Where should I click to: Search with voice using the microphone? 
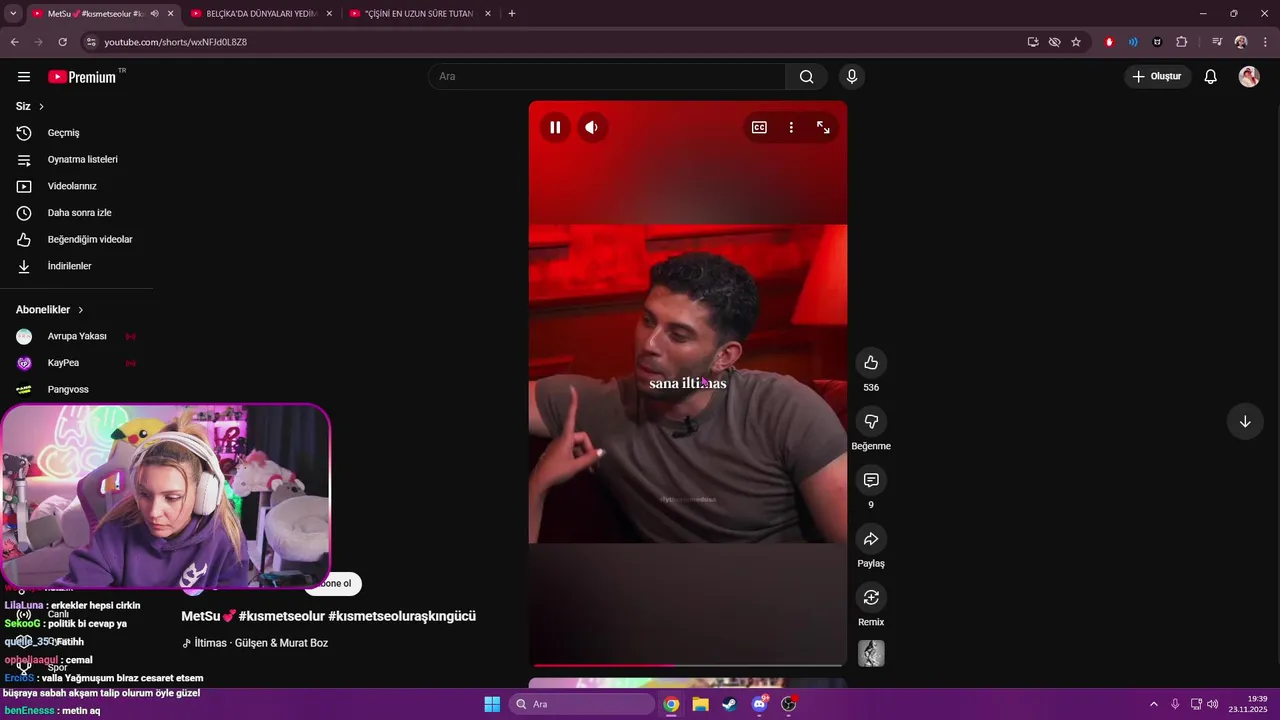[x=852, y=76]
